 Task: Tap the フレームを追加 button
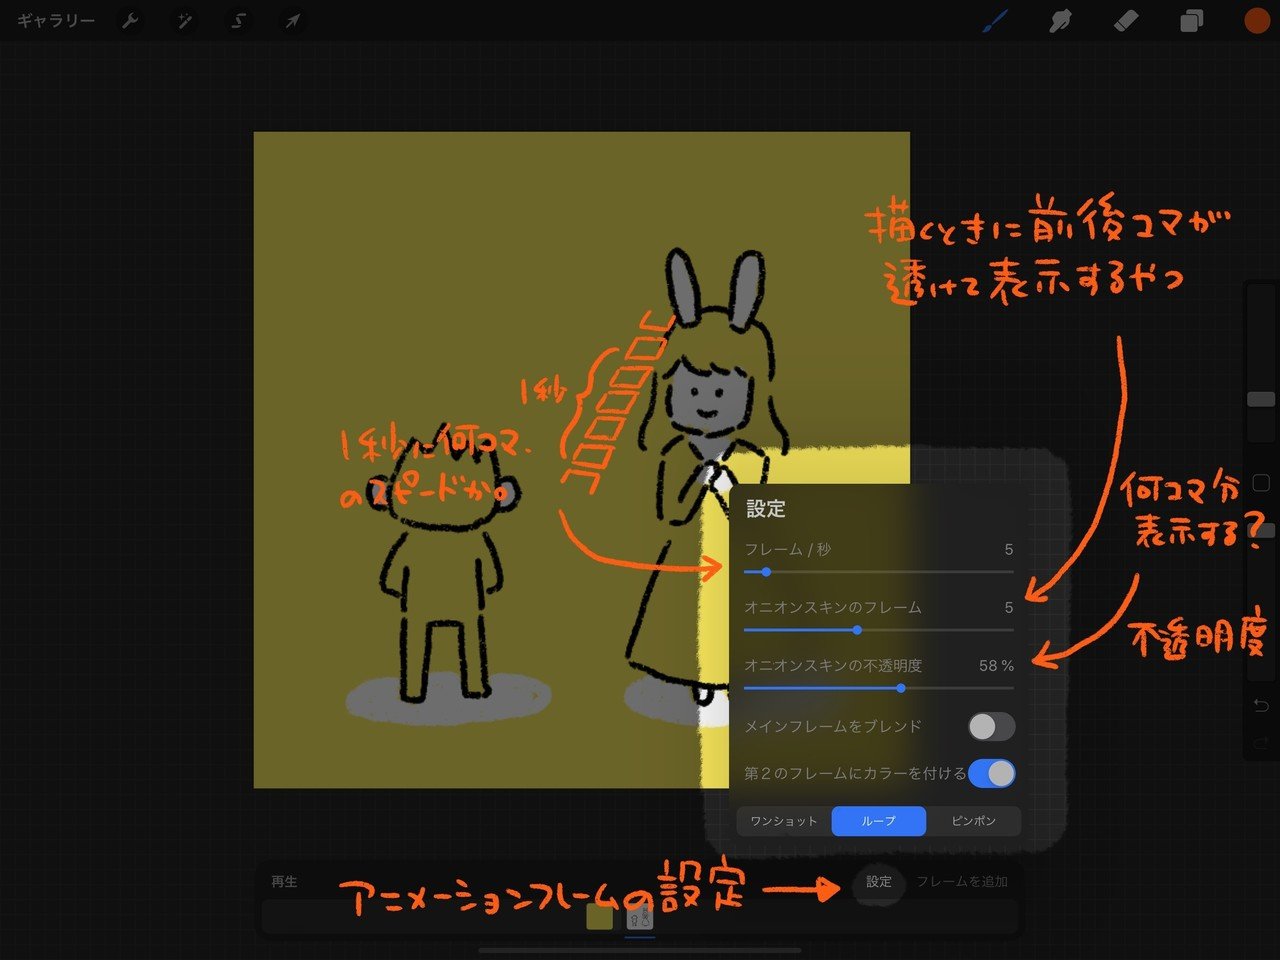pyautogui.click(x=963, y=882)
